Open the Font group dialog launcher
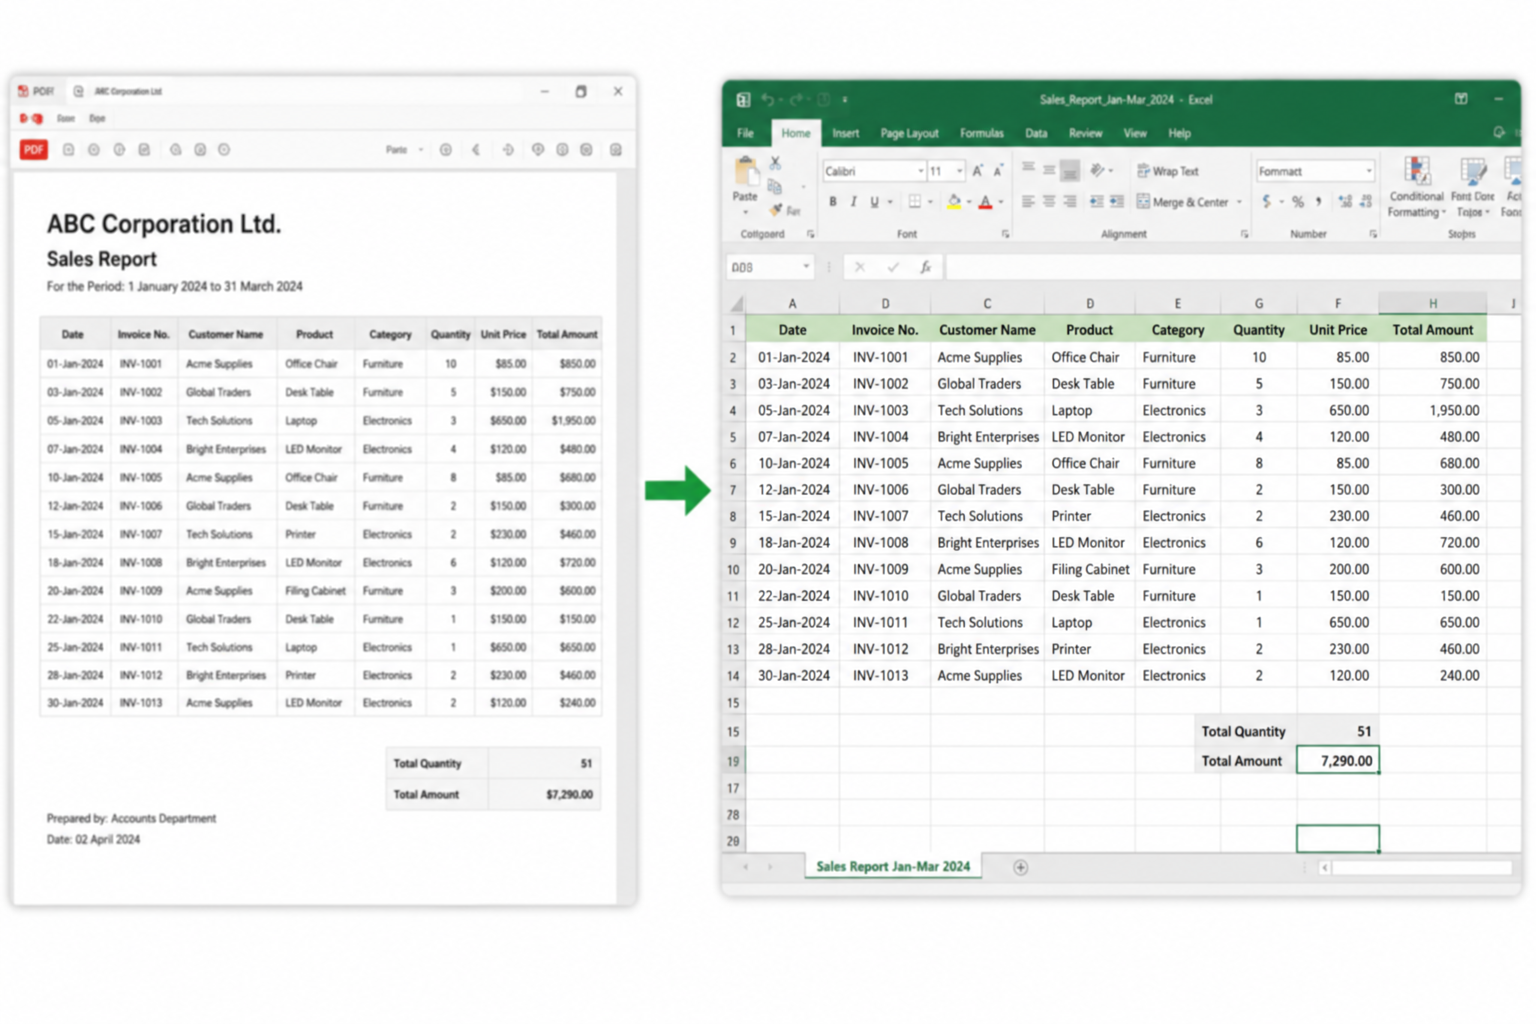This screenshot has width=1536, height=1024. pos(1005,234)
